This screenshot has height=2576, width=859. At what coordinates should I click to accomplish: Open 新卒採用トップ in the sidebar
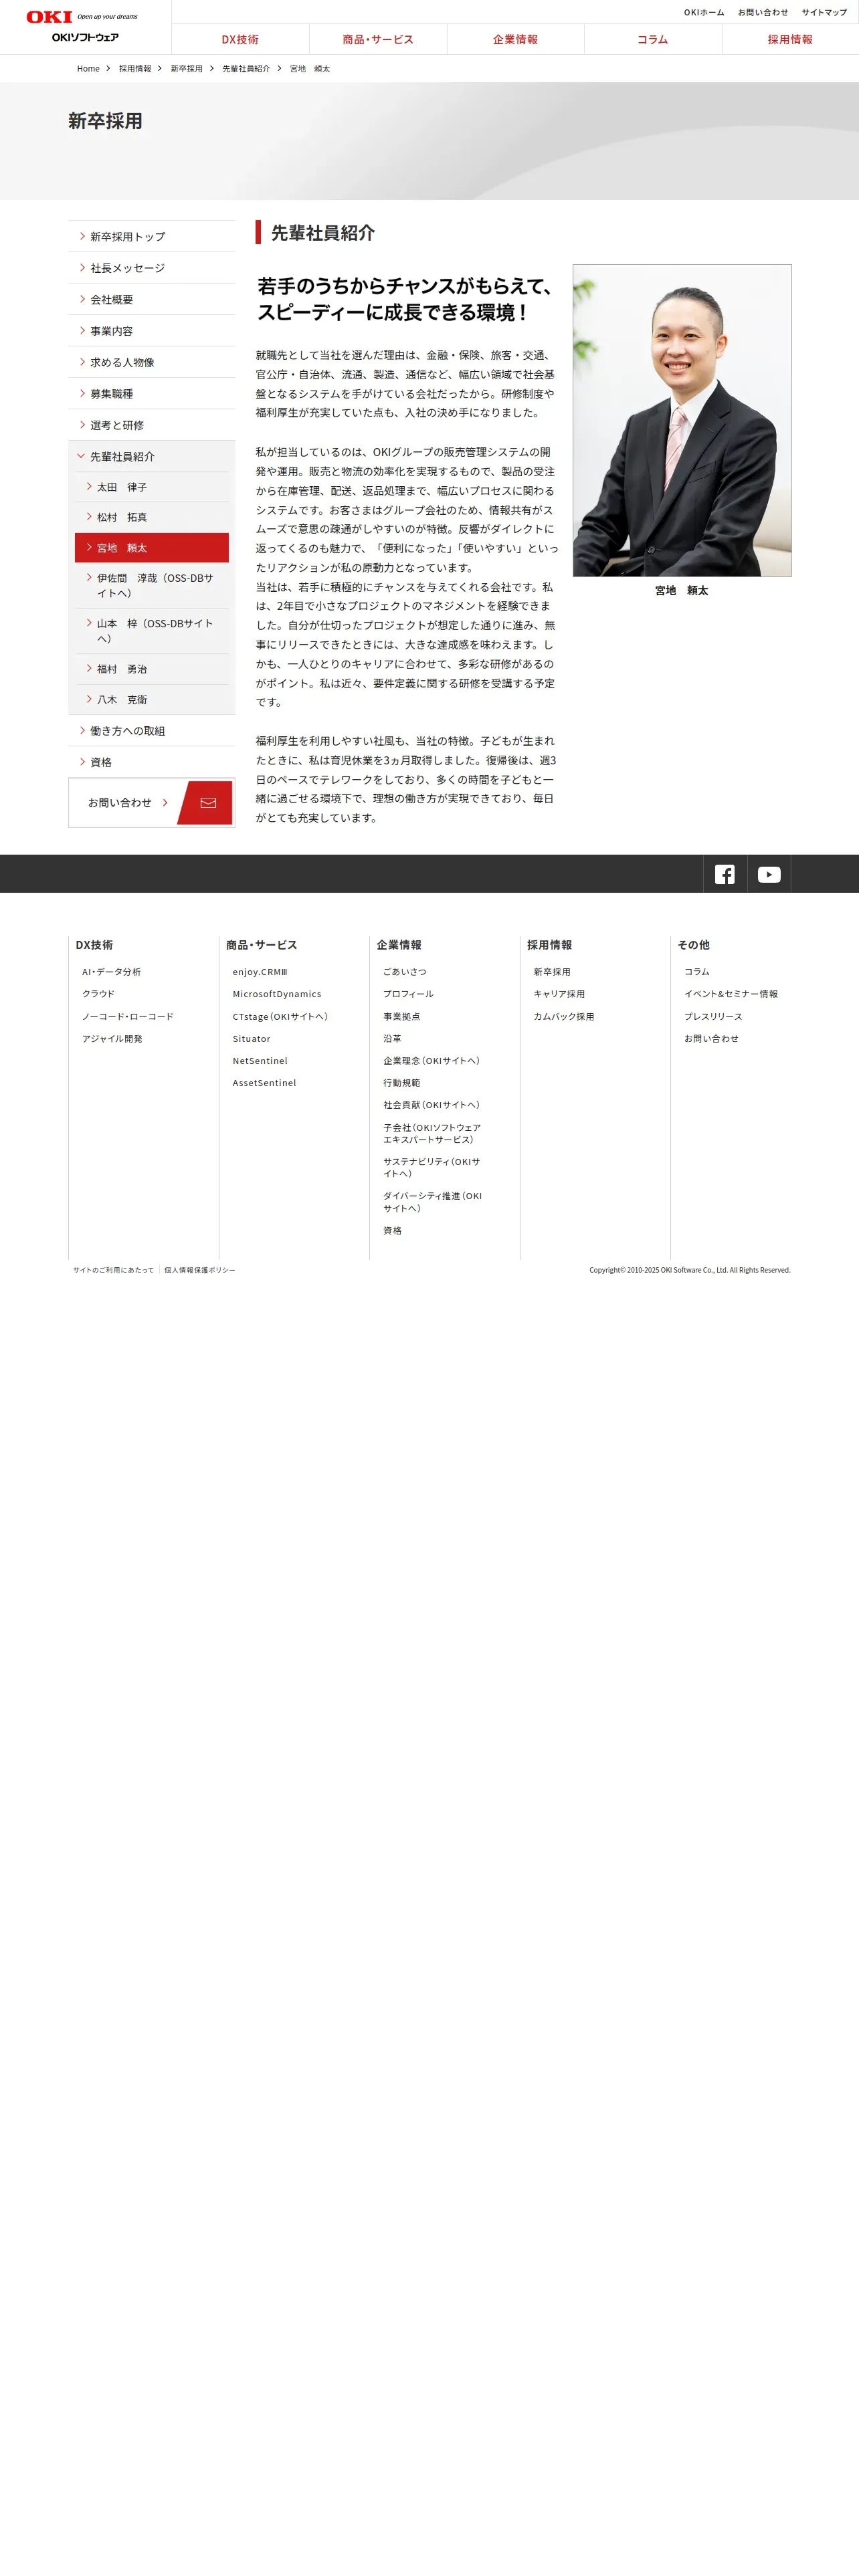click(x=152, y=237)
